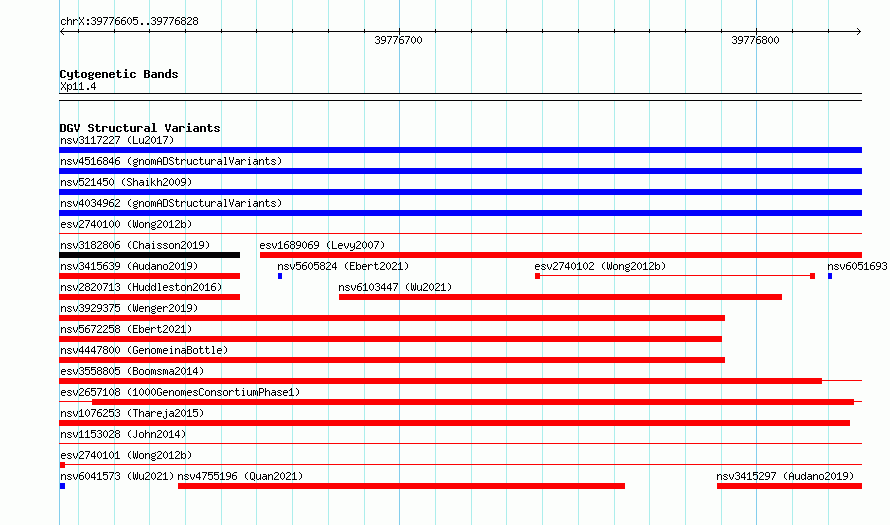Screen dimensions: 890x525
Task: Click the 39776800 ruler tick label
Action: pos(755,40)
